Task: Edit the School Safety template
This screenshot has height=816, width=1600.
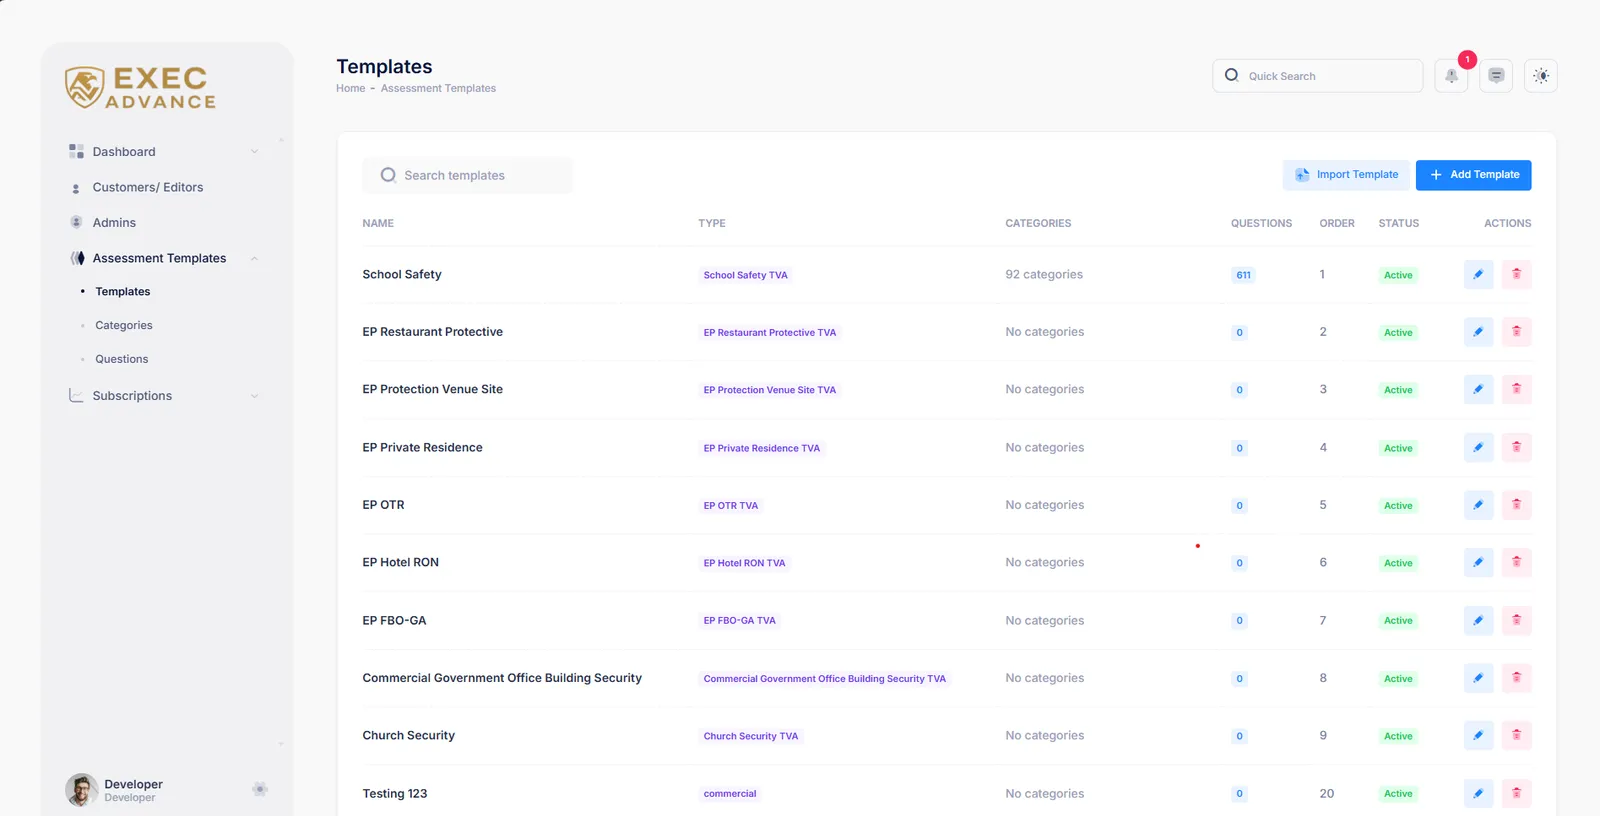Action: coord(1478,274)
